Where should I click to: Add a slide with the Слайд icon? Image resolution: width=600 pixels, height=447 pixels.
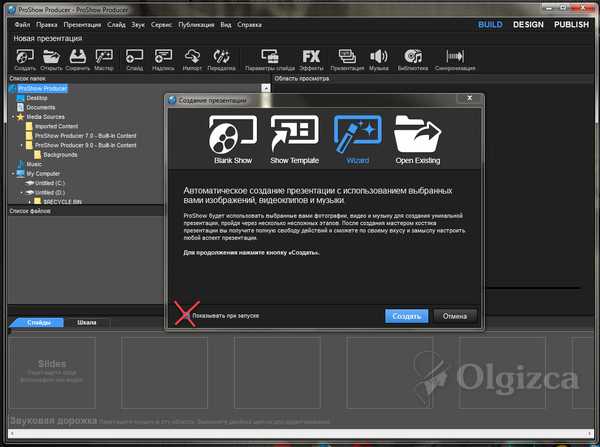click(135, 60)
